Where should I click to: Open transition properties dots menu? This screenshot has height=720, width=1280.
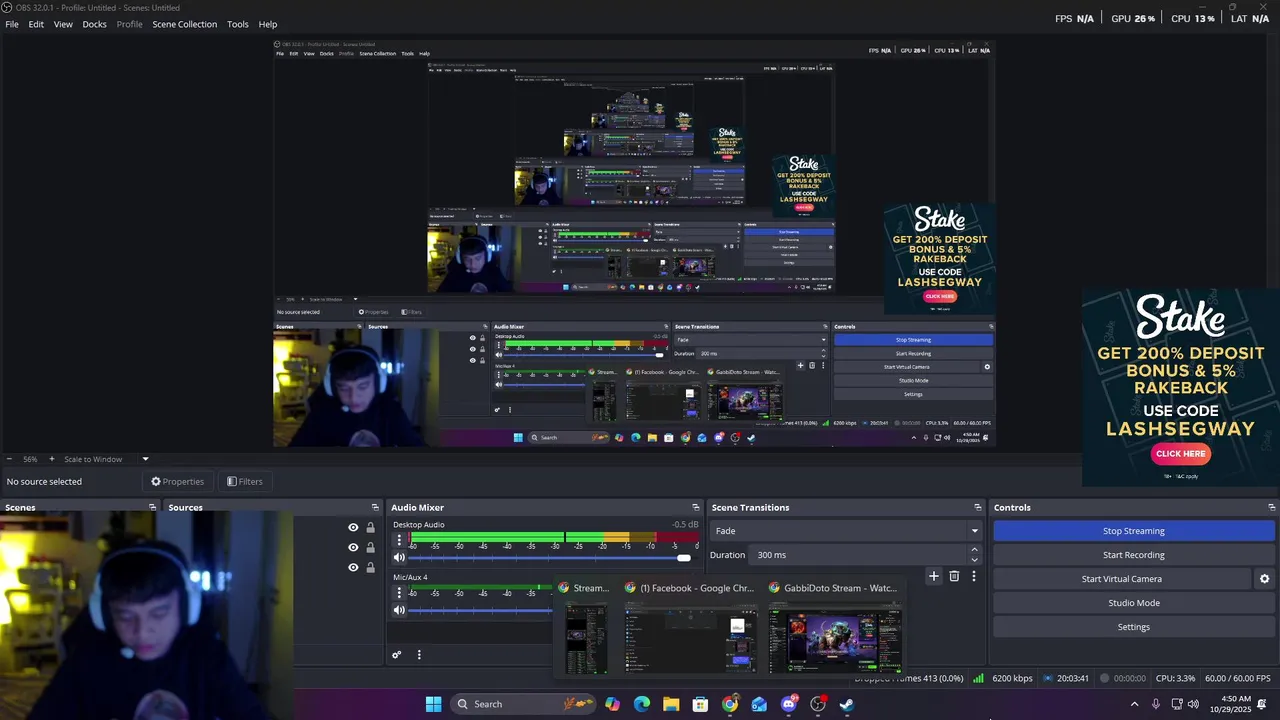pos(973,576)
